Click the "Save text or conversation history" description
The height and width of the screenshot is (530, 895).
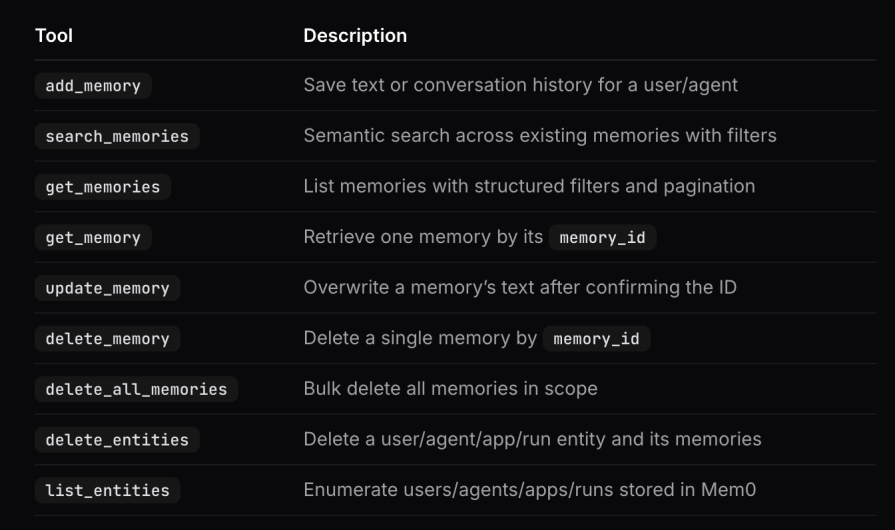pyautogui.click(x=520, y=85)
